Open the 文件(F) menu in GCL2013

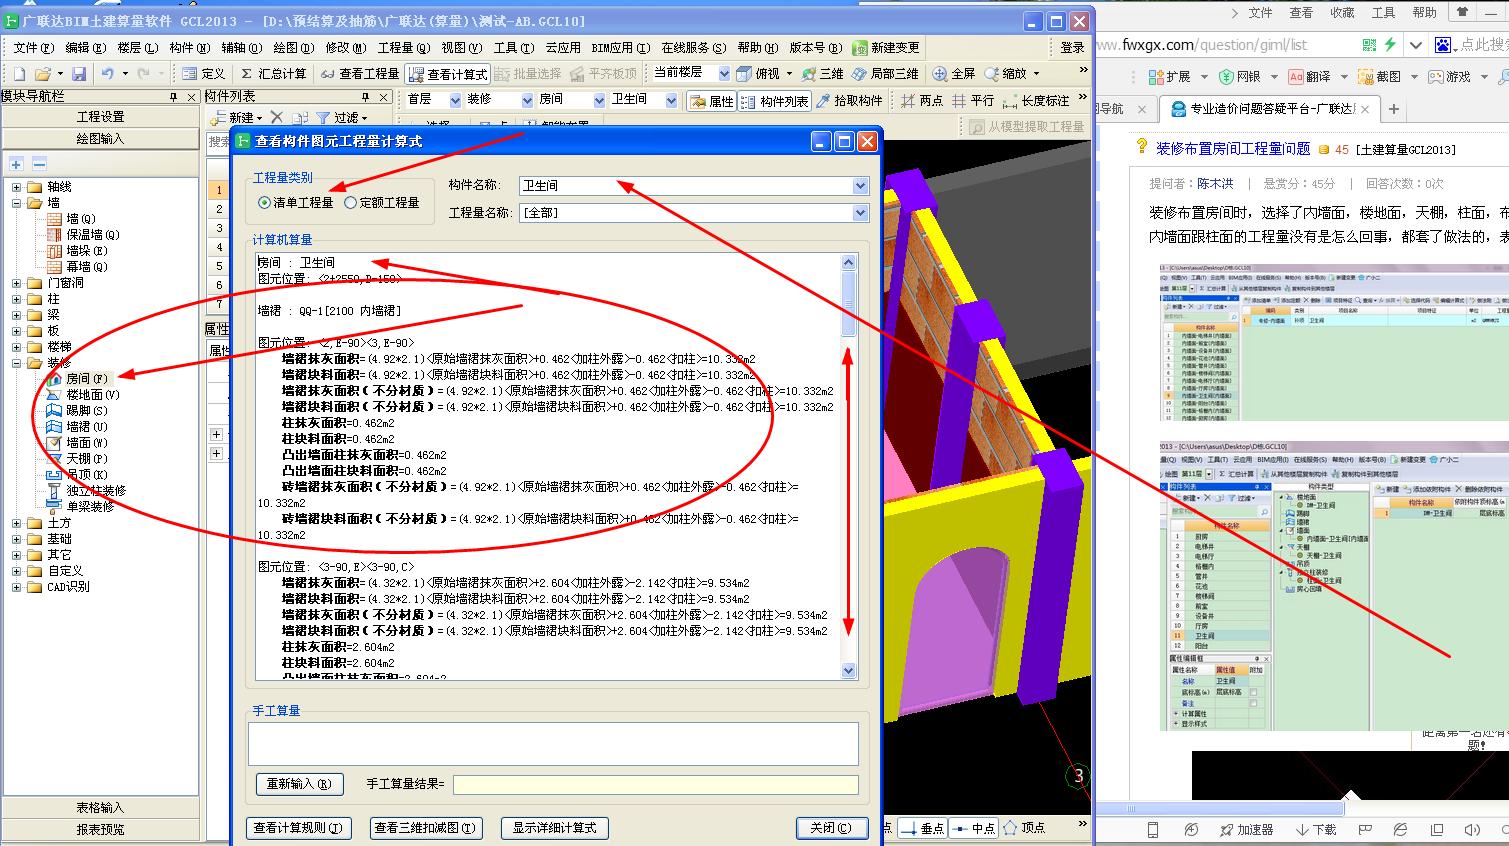click(33, 47)
